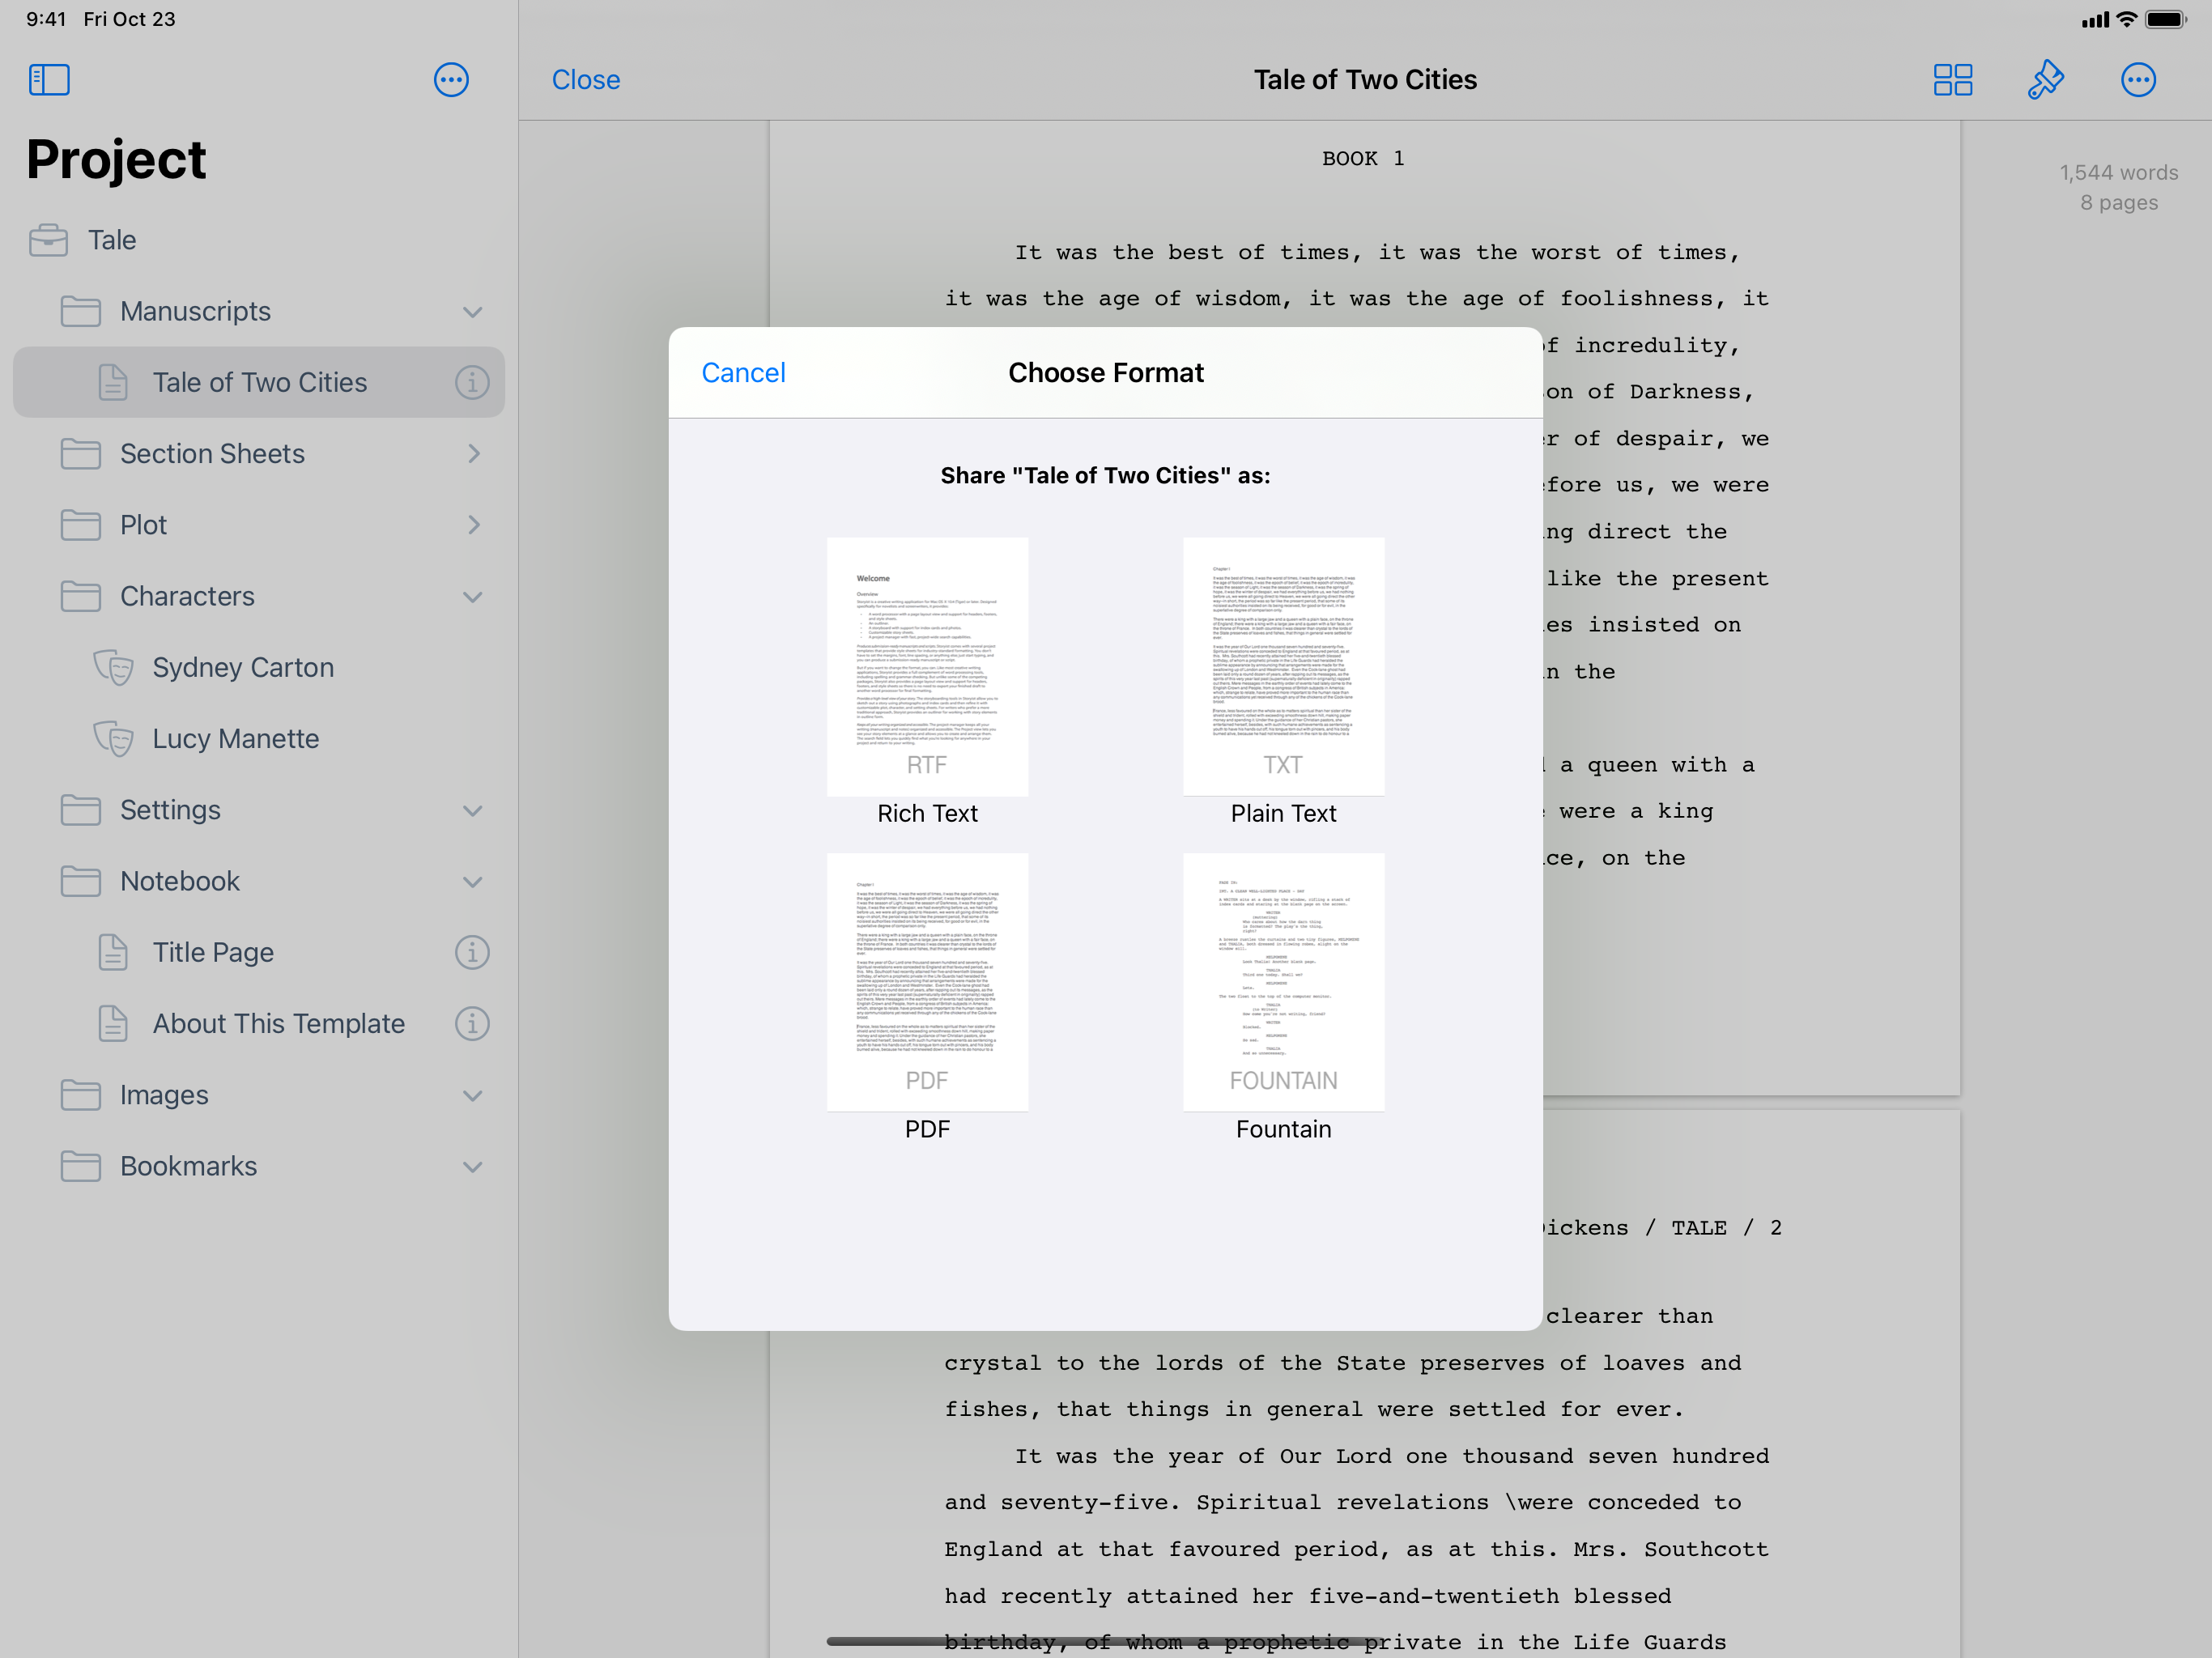Click the Tale of Two Cities document icon
The width and height of the screenshot is (2212, 1658).
click(113, 382)
